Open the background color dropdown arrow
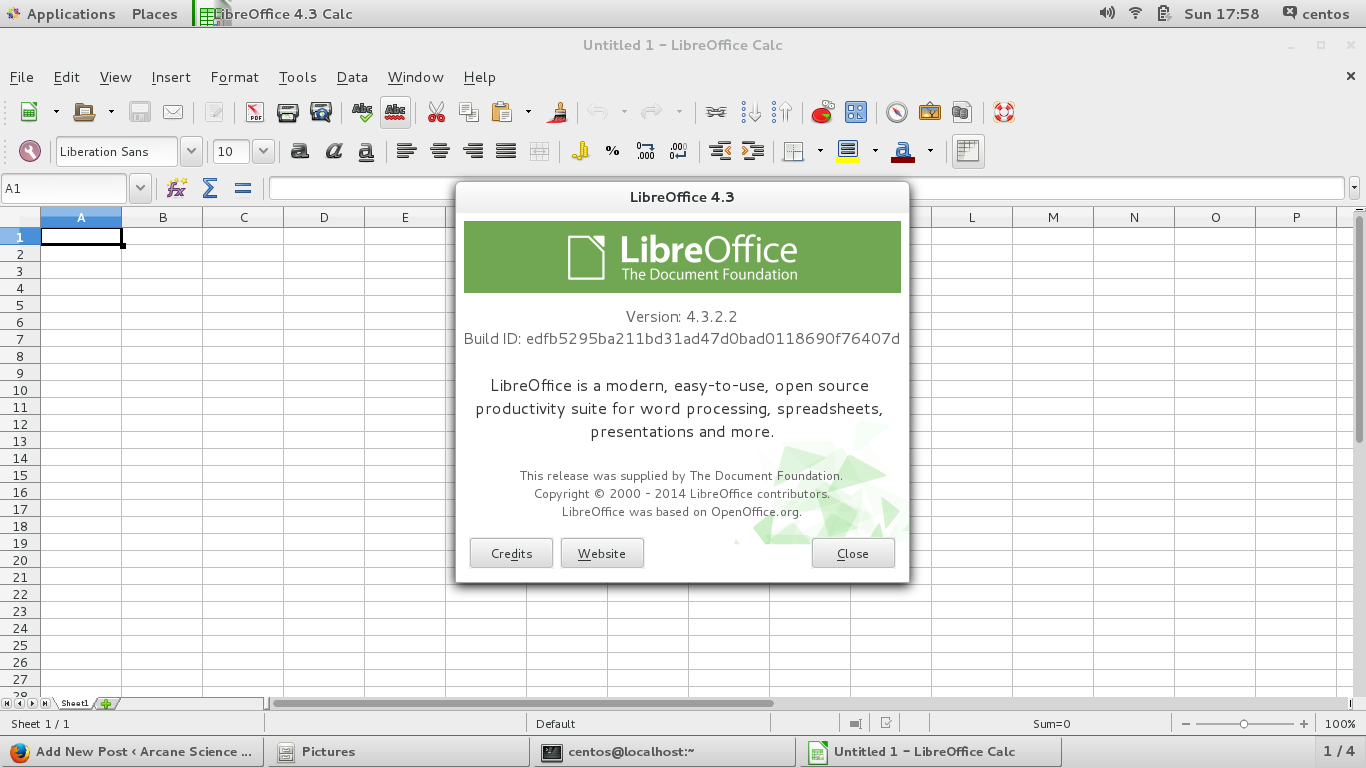The image size is (1366, 768). [x=875, y=151]
